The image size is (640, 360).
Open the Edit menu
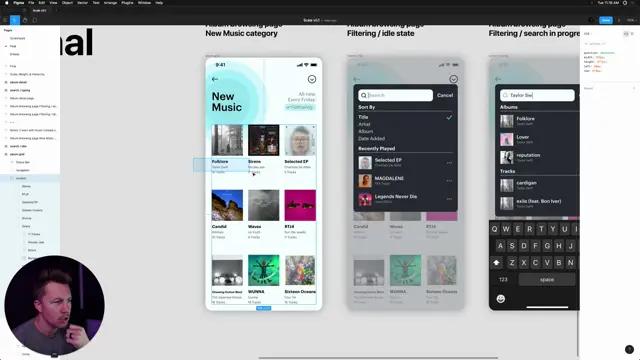(42, 3)
